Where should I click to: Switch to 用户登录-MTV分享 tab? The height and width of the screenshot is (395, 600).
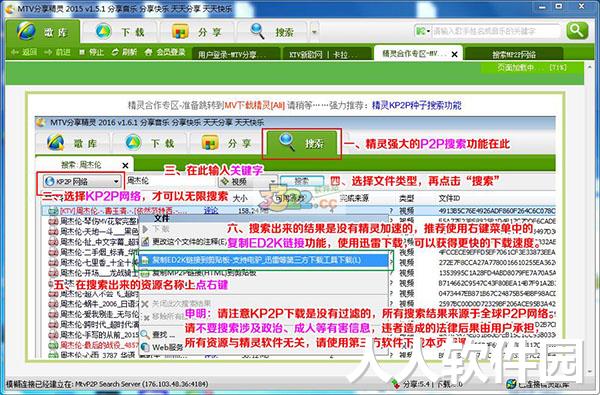tap(236, 54)
